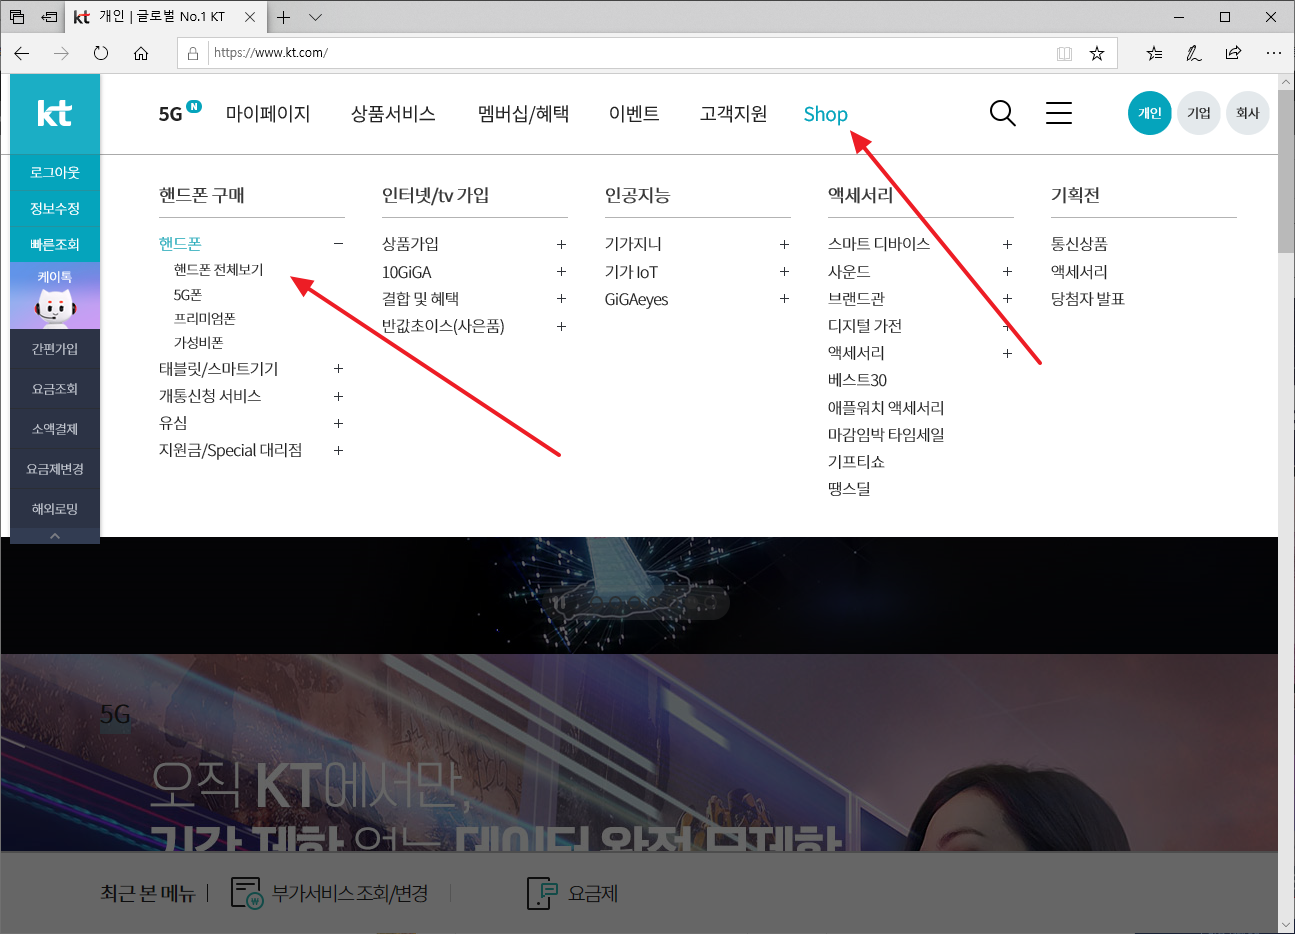Select the Shop top menu
This screenshot has height=934, width=1295.
tap(825, 114)
